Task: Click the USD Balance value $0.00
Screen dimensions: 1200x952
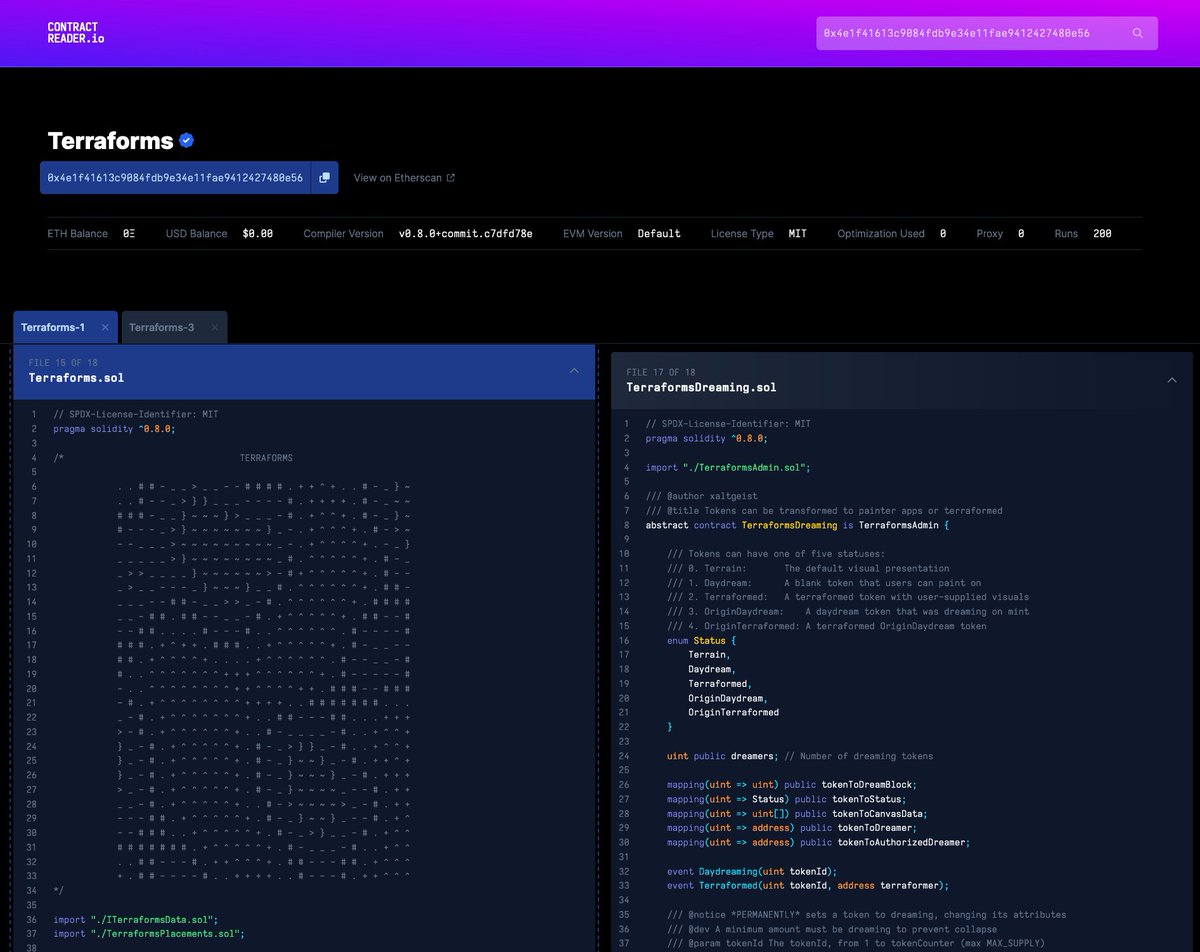Action: (257, 233)
